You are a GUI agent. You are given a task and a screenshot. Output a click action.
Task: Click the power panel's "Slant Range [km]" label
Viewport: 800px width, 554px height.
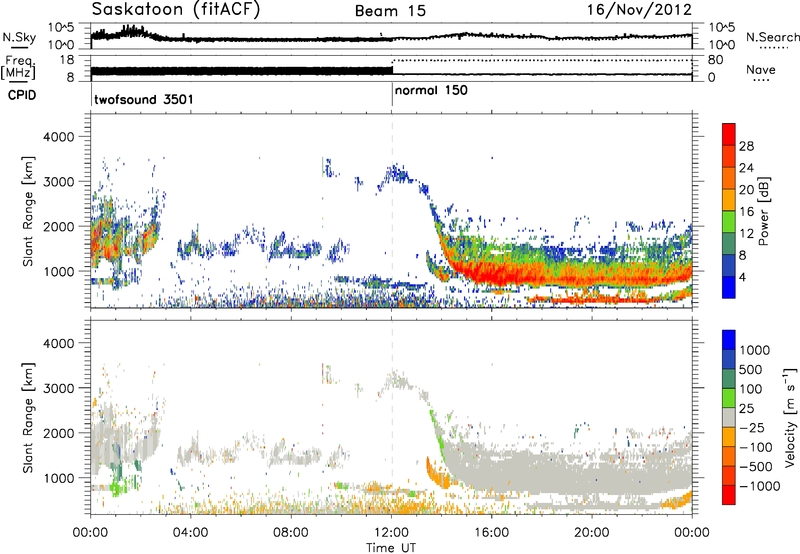point(28,211)
